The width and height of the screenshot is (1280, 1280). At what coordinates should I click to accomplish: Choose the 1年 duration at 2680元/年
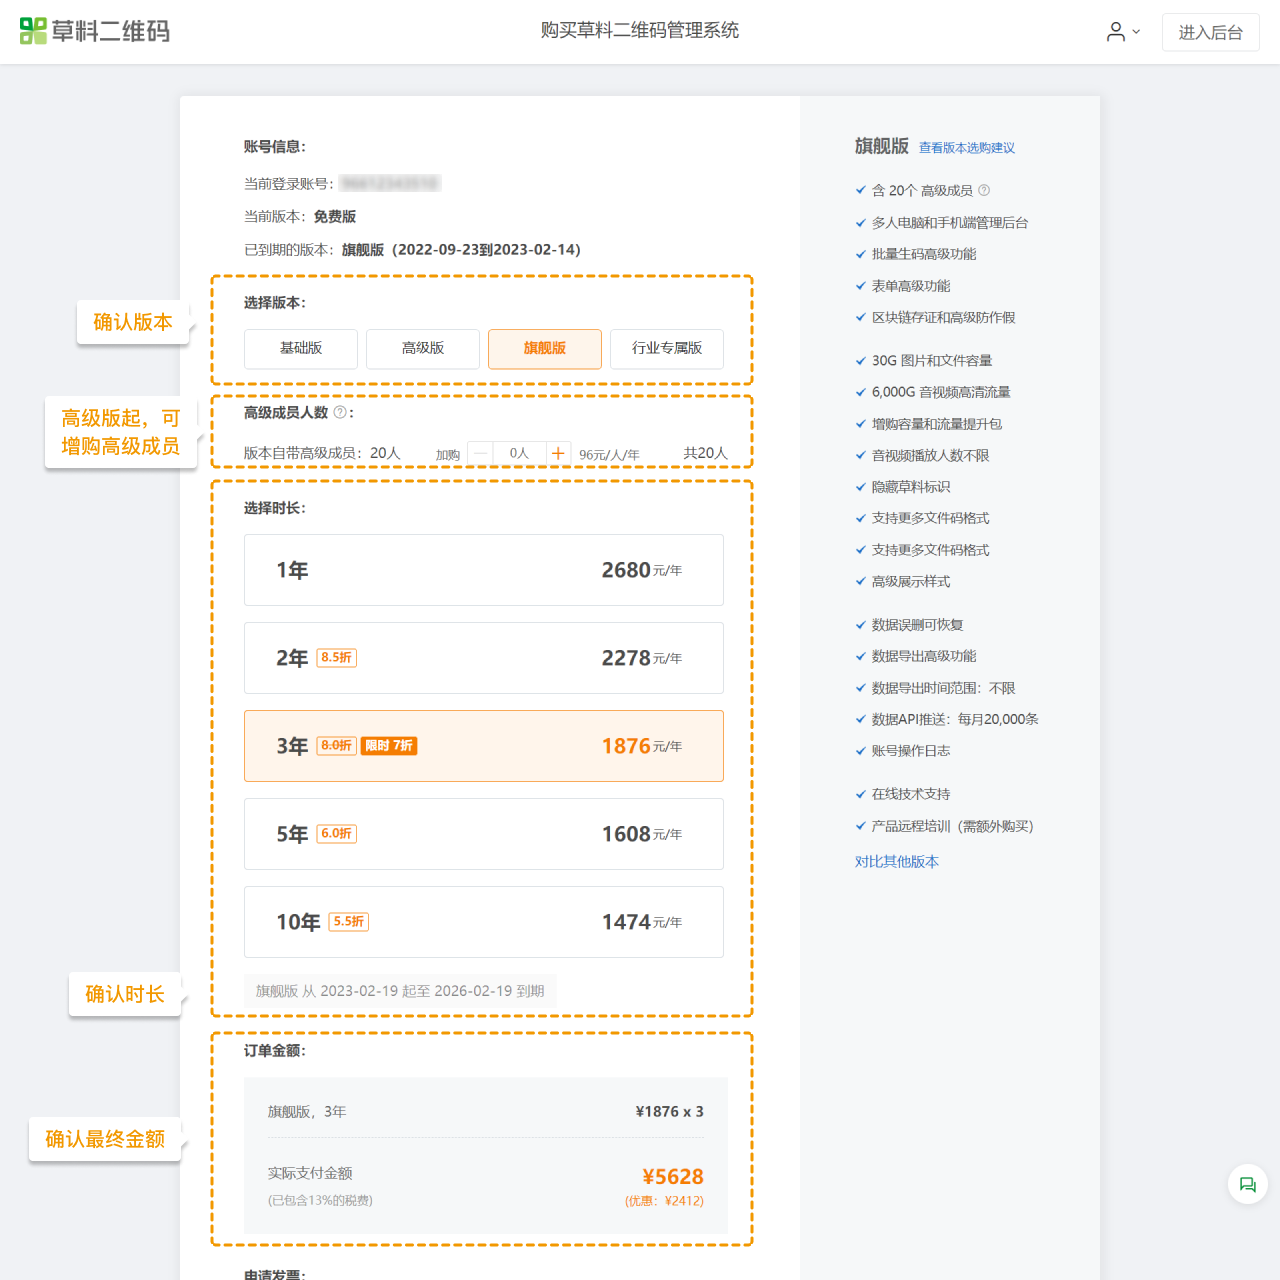pyautogui.click(x=484, y=570)
